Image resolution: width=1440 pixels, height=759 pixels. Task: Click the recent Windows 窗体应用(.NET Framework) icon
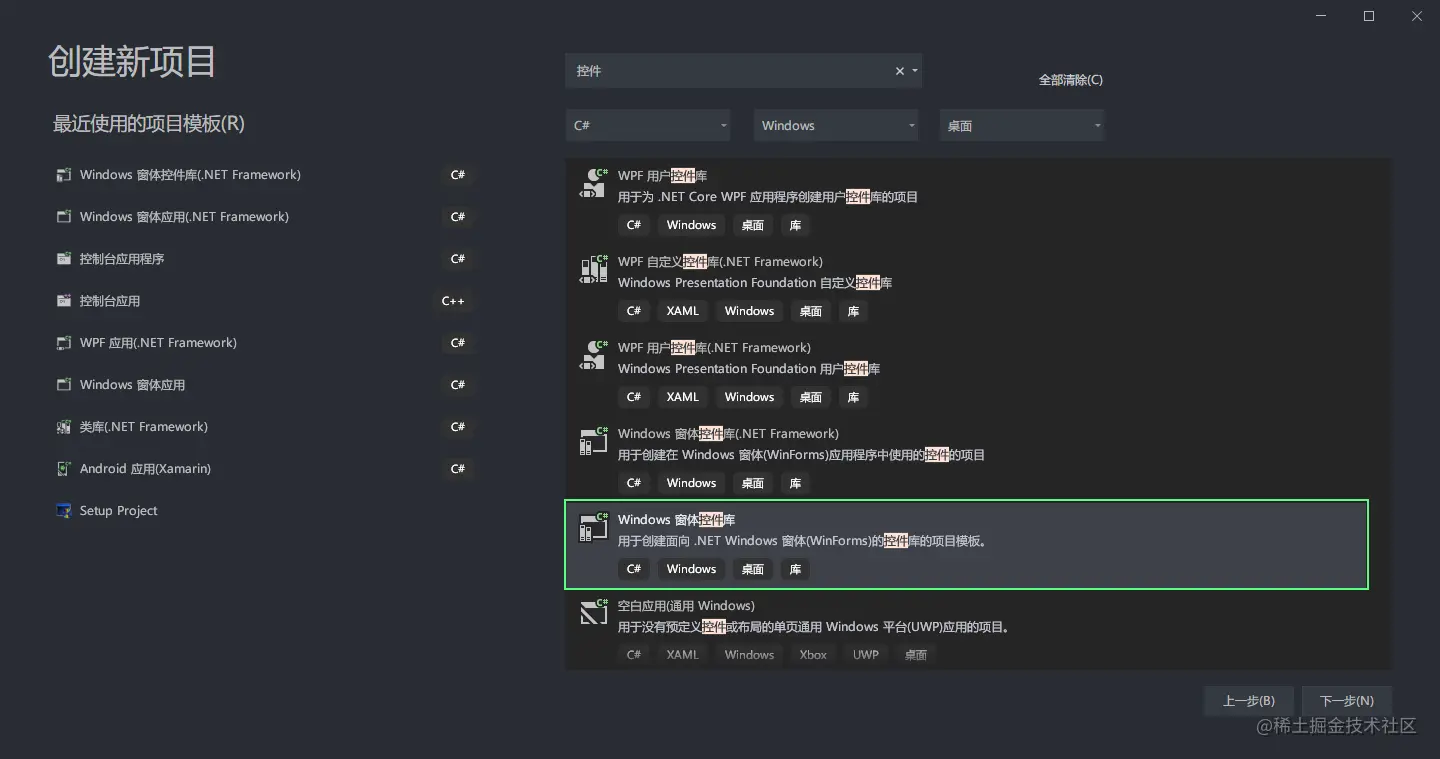[64, 217]
